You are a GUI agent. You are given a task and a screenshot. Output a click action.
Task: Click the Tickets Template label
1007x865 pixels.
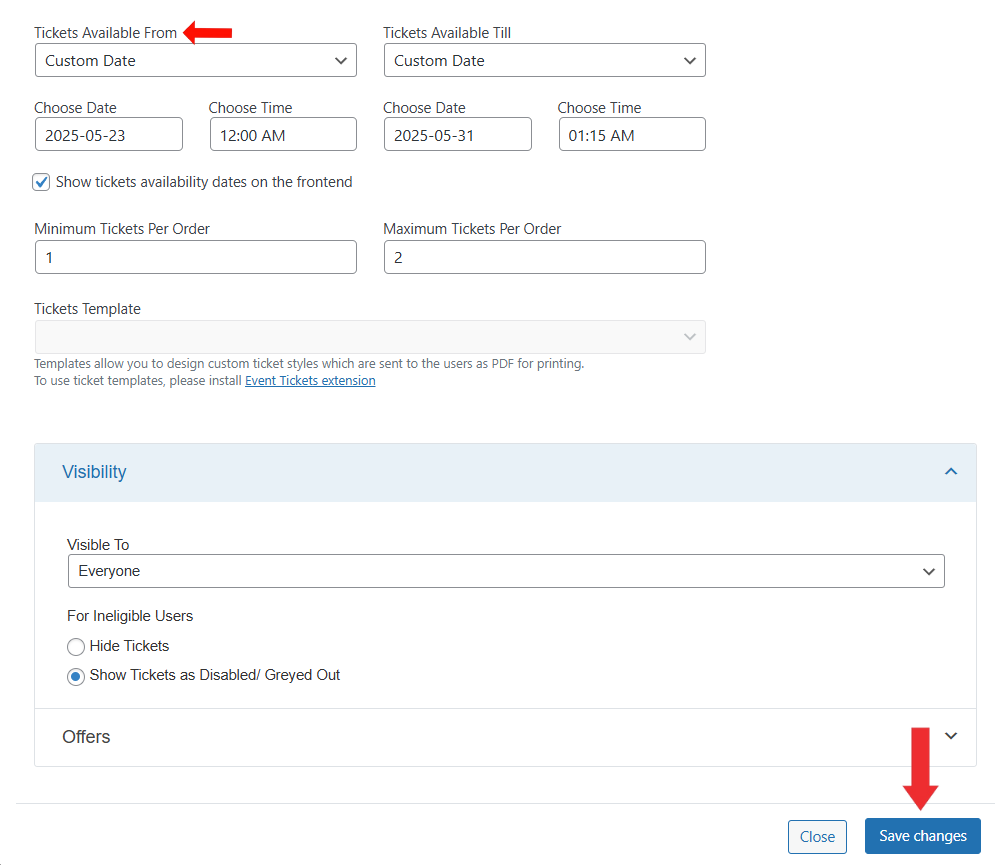(x=87, y=309)
